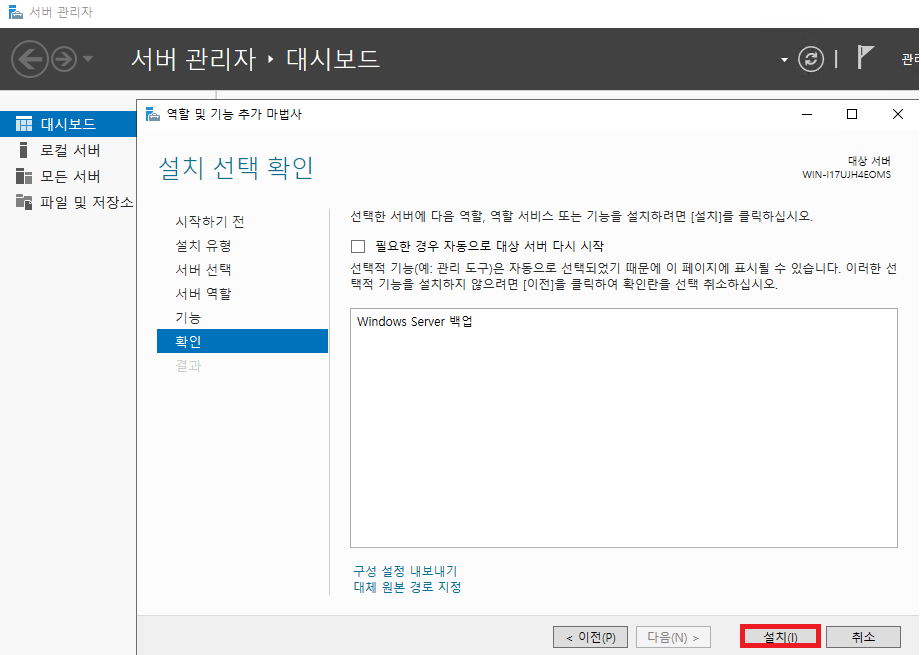921x655 pixels.
Task: Open the navigation history dropdown arrow
Action: point(88,59)
